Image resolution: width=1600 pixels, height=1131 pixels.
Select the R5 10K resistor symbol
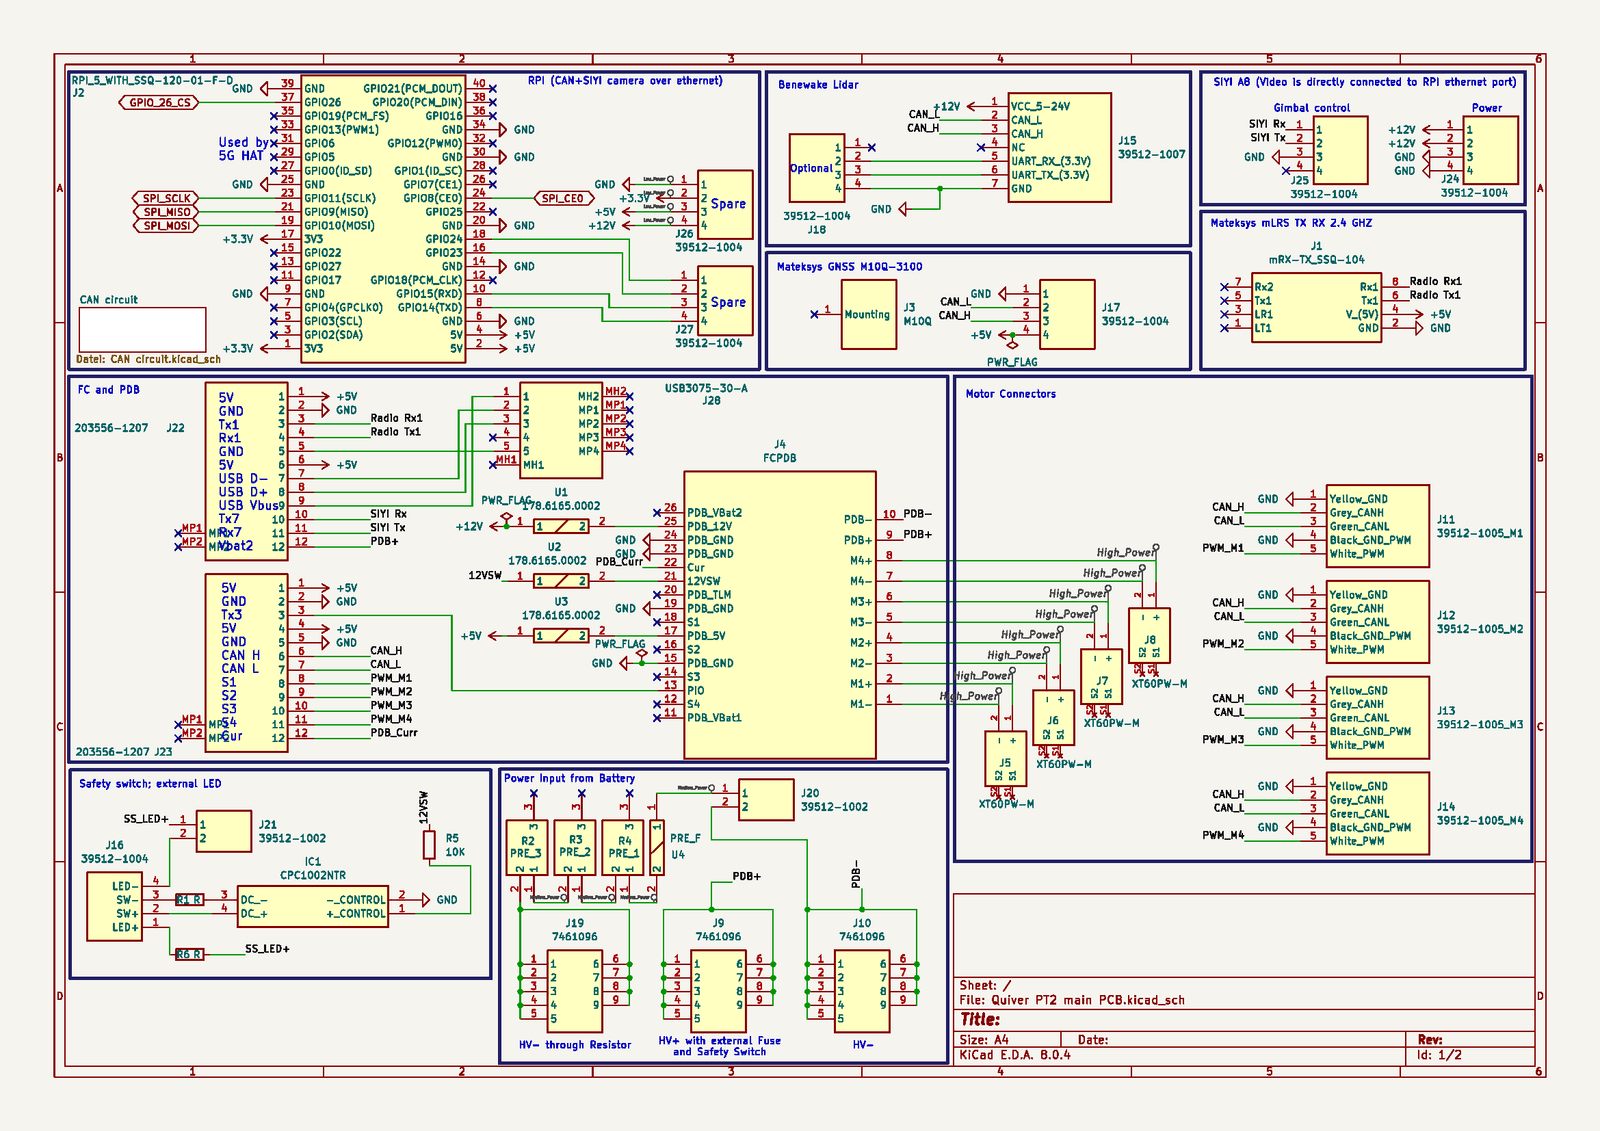click(x=429, y=845)
